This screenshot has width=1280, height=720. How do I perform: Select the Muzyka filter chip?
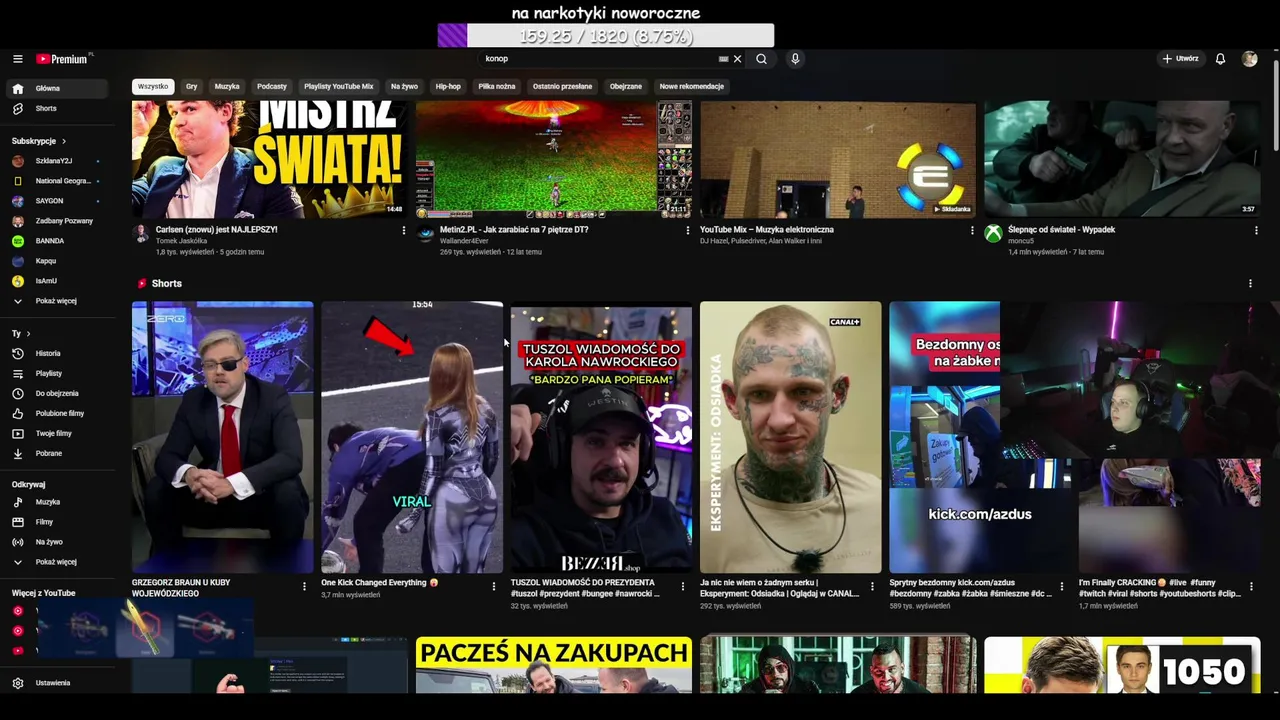pos(227,86)
